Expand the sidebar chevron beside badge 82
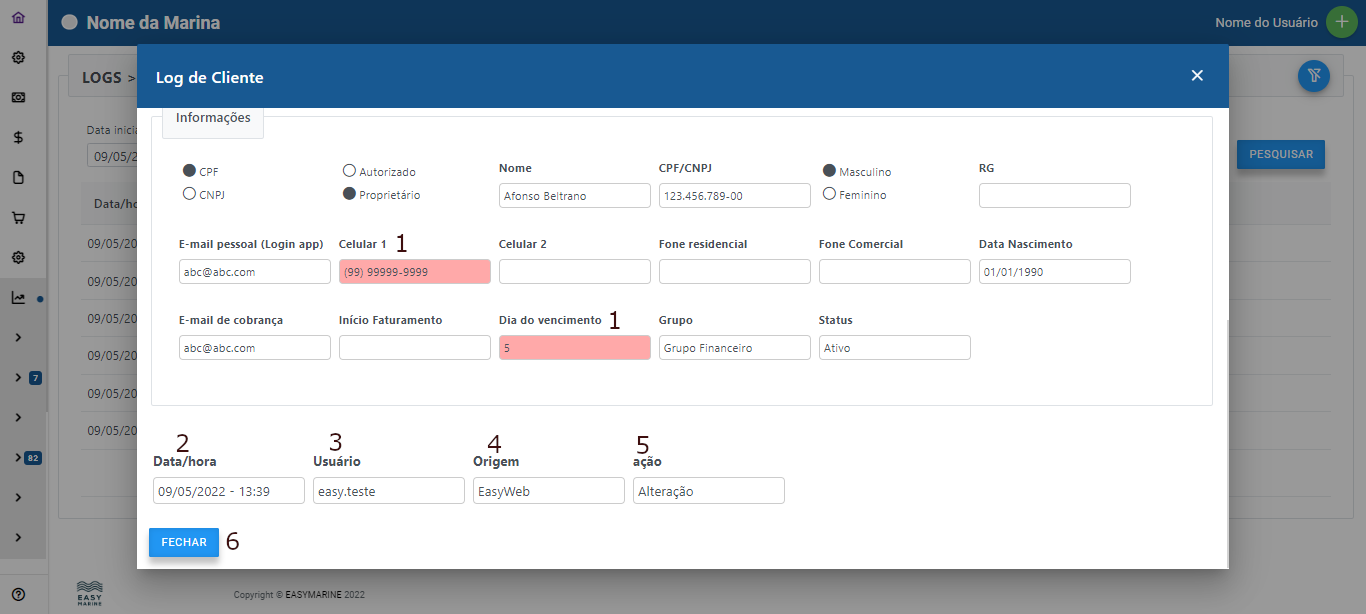The image size is (1366, 614). [x=18, y=457]
